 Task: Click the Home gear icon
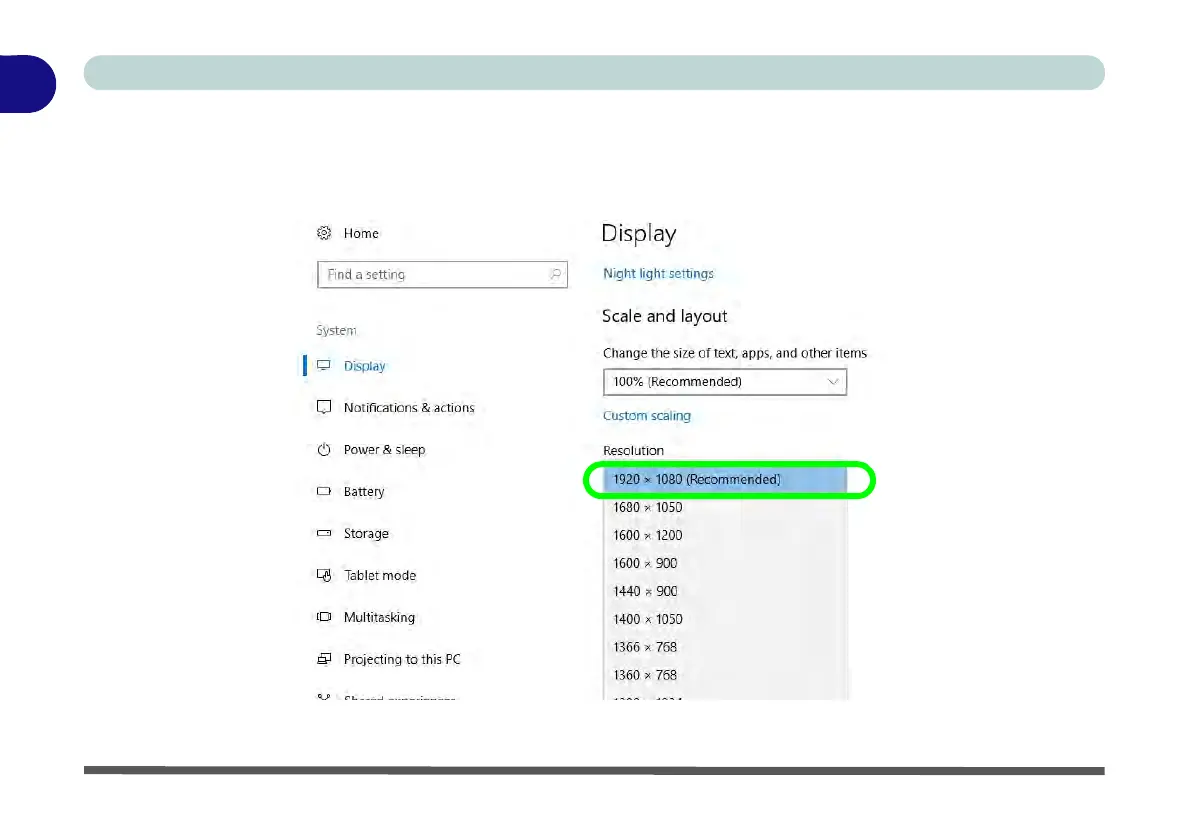coord(324,233)
